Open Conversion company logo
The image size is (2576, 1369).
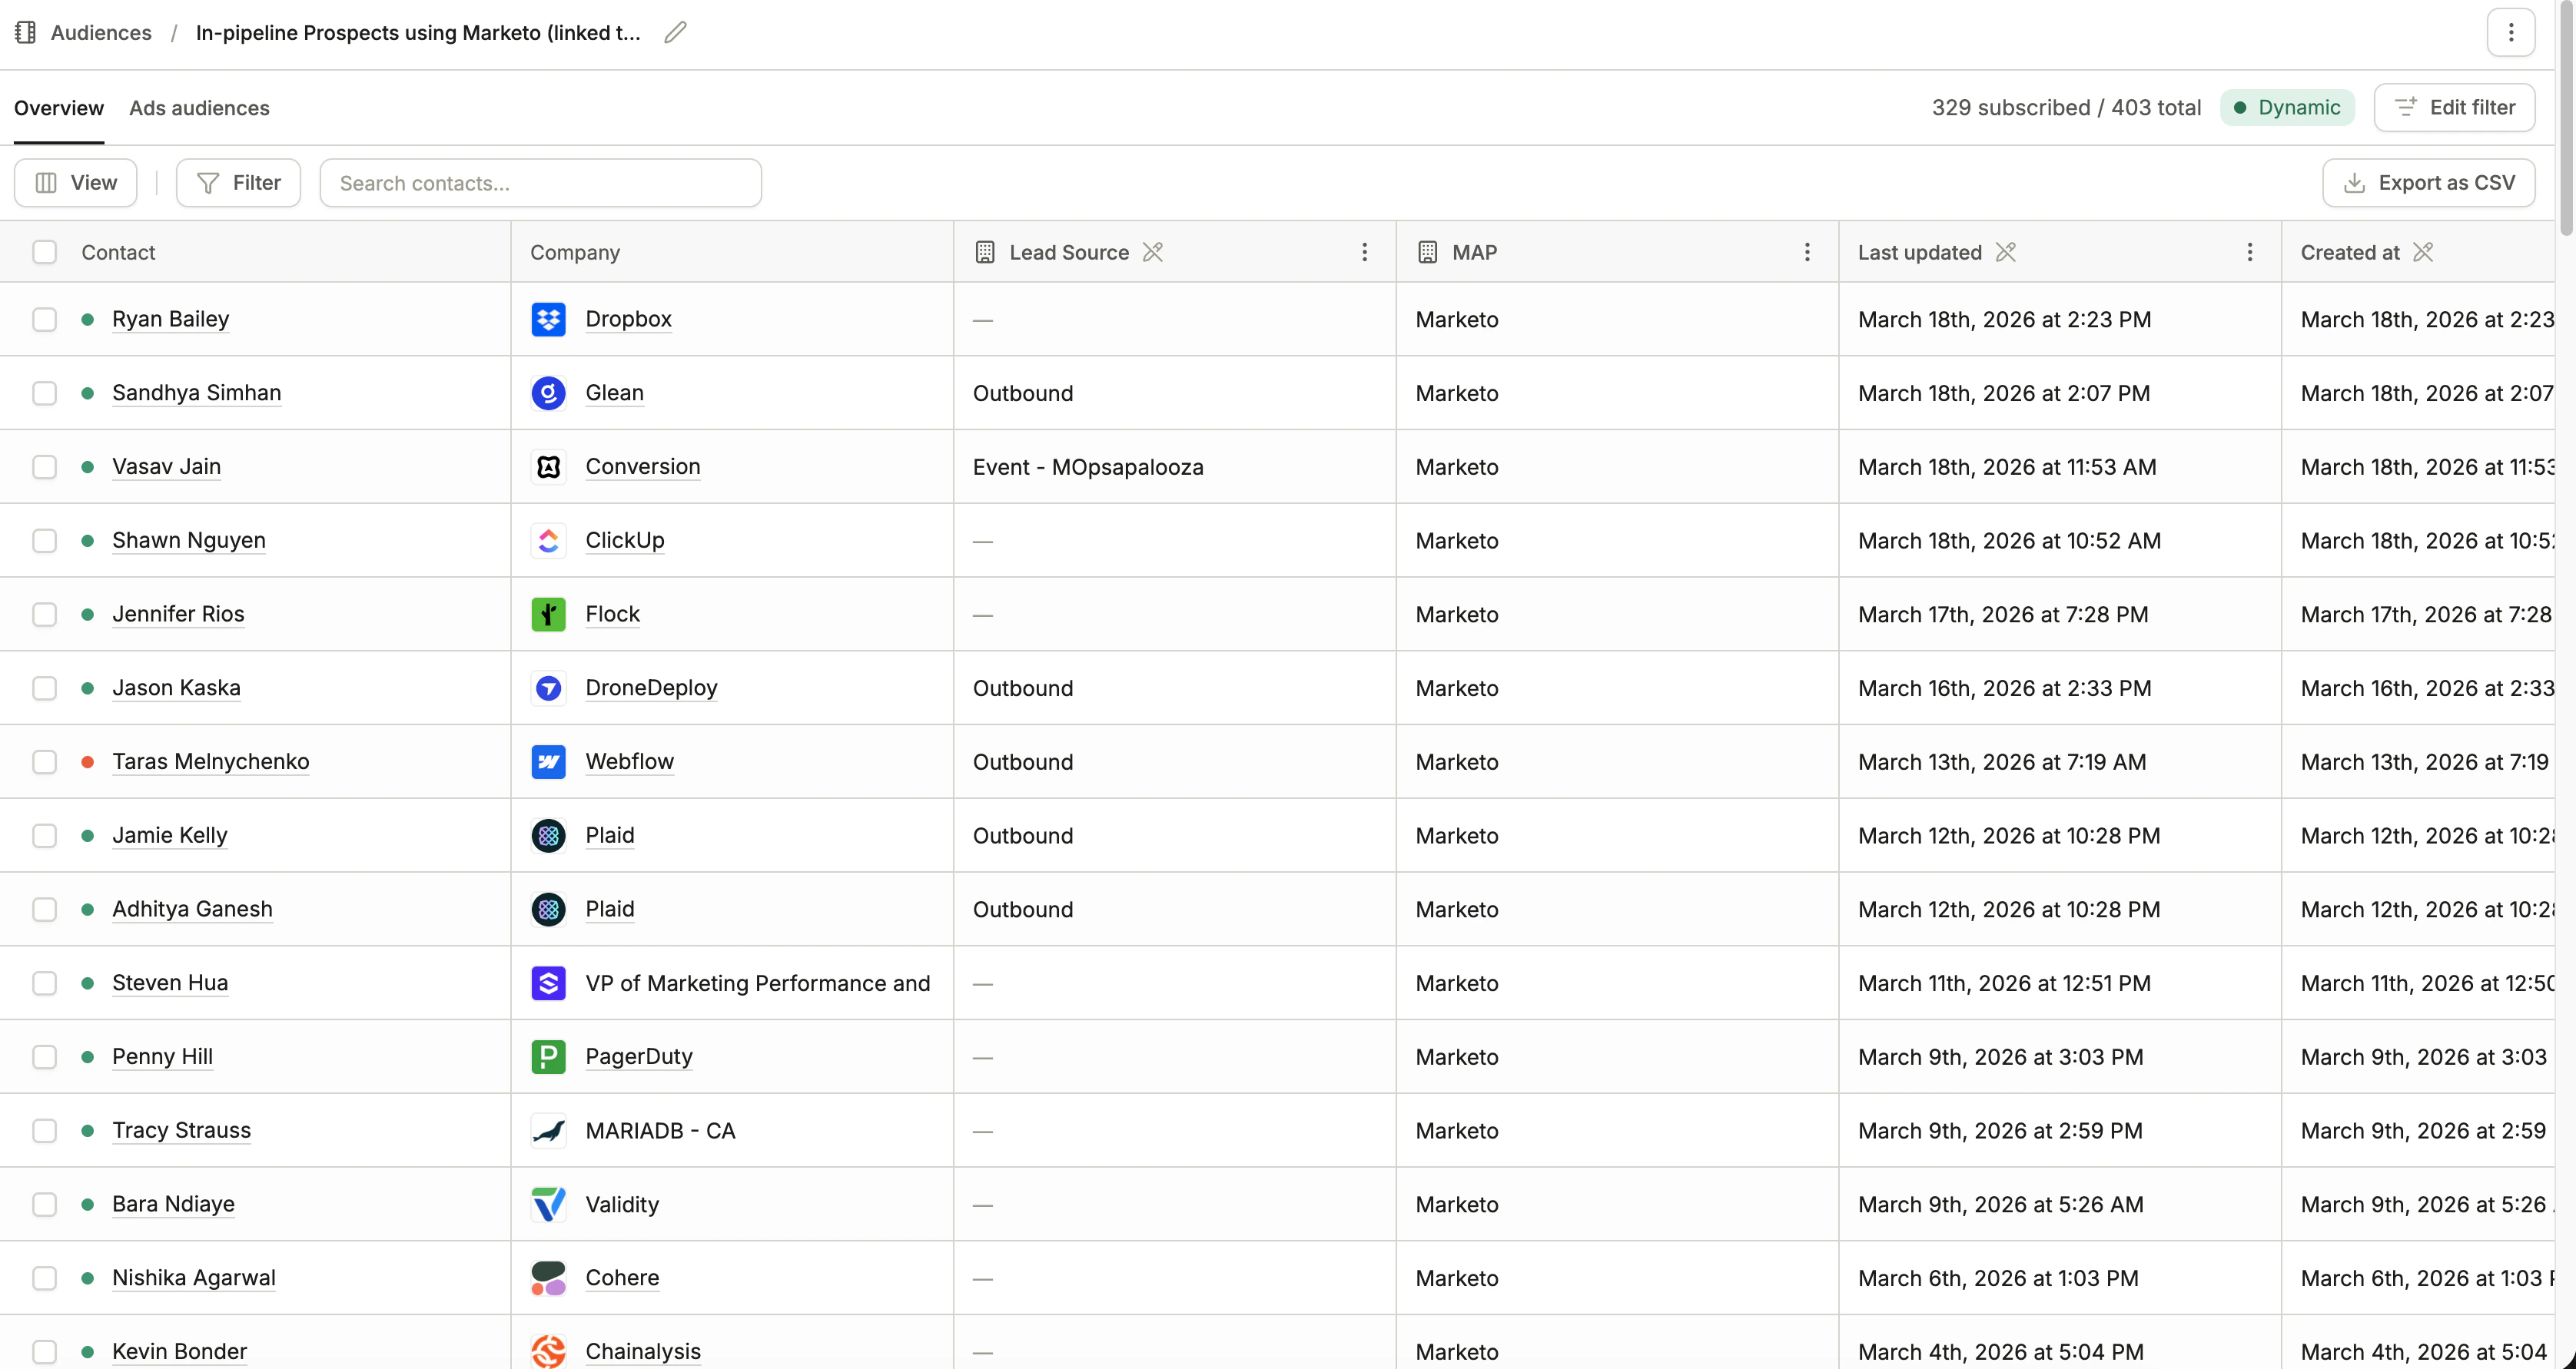pyautogui.click(x=548, y=467)
